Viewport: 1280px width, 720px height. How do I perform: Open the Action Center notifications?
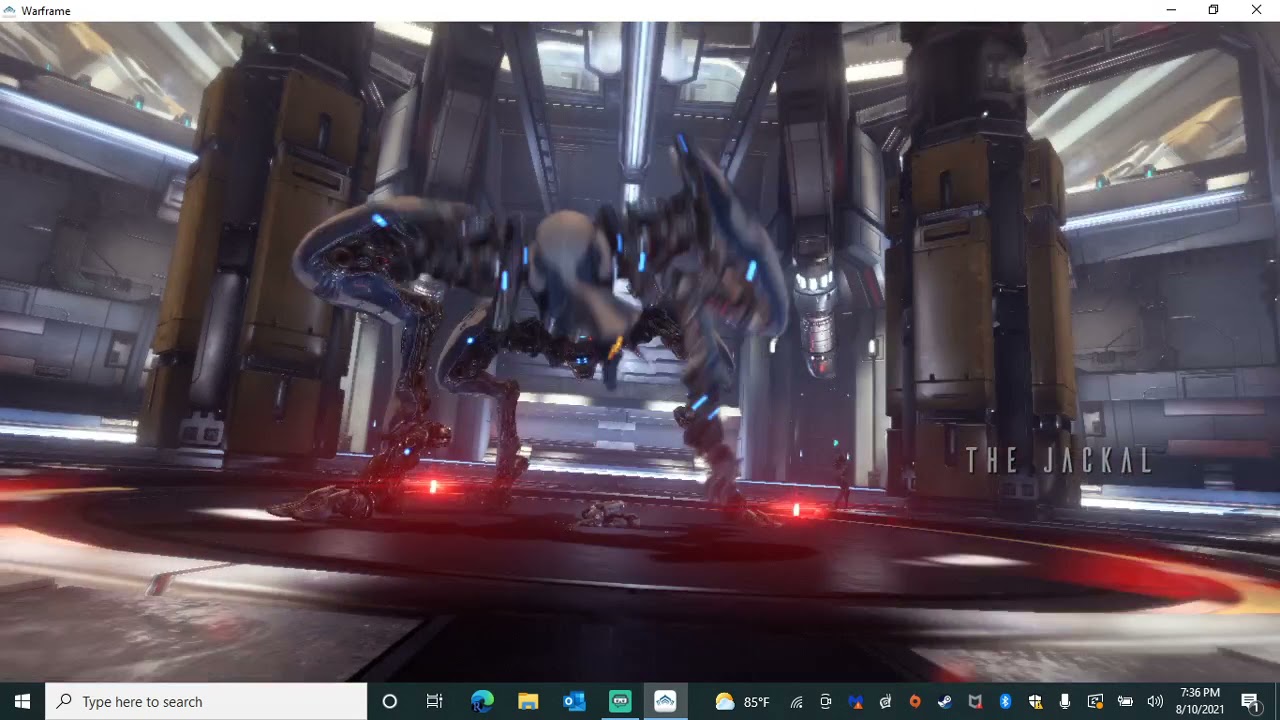(x=1250, y=701)
